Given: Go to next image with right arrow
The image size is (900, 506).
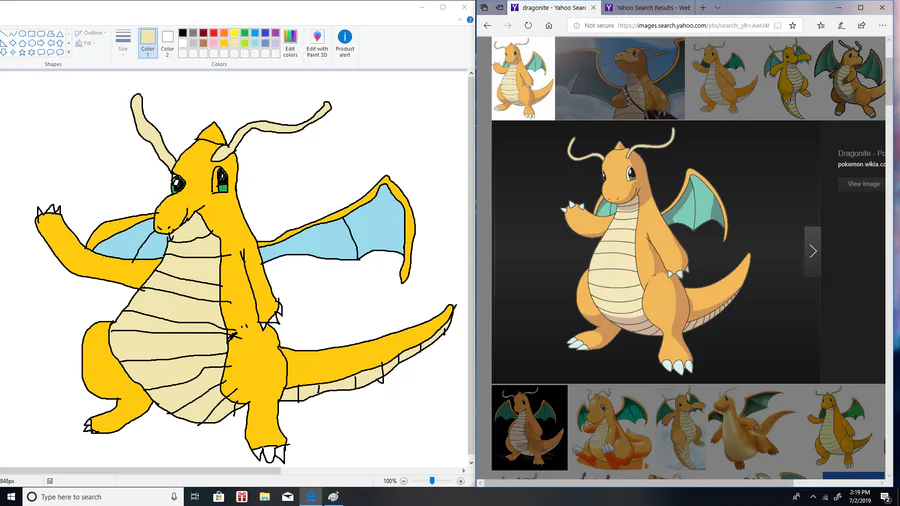Looking at the screenshot, I should (812, 251).
